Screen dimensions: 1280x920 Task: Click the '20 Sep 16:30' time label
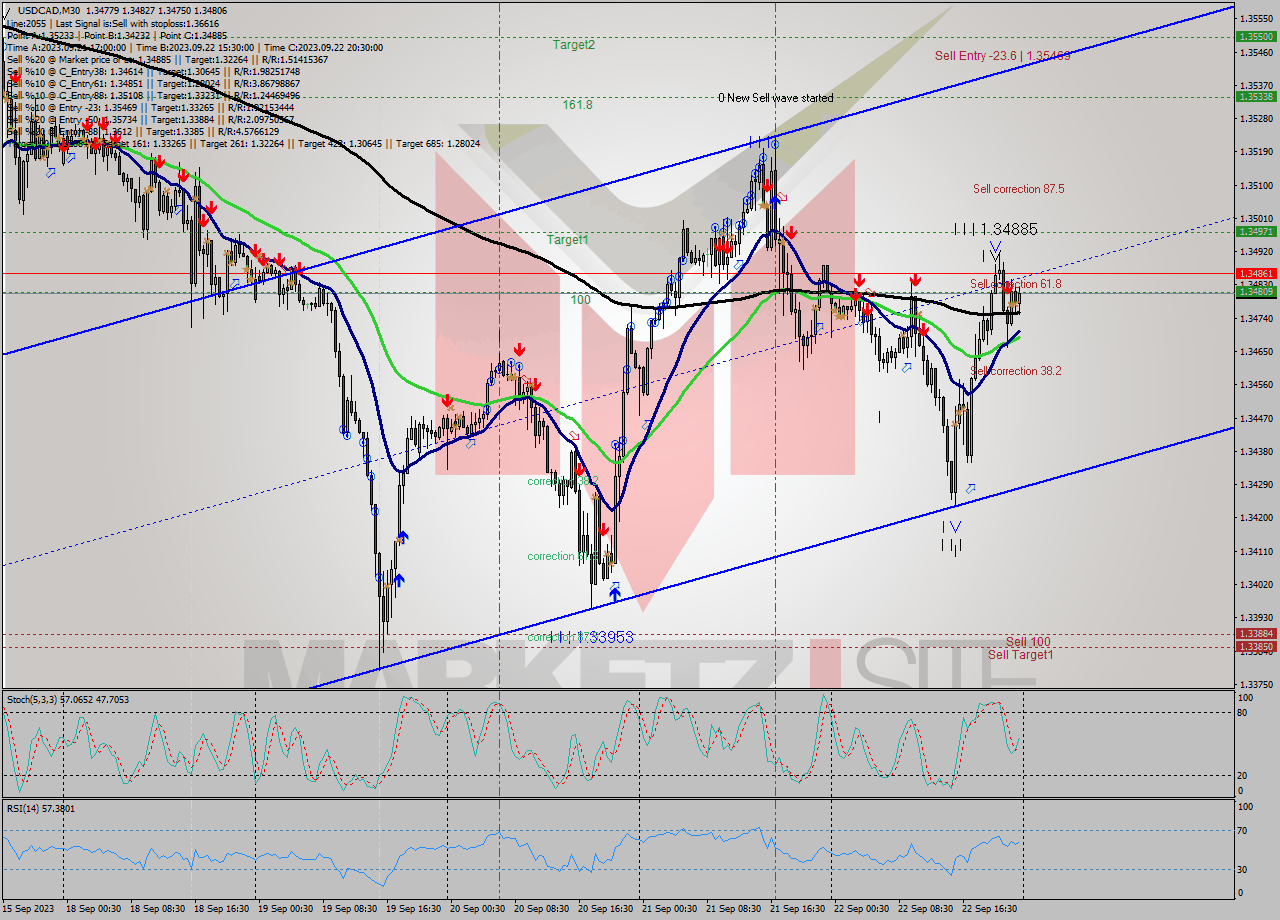[x=604, y=909]
